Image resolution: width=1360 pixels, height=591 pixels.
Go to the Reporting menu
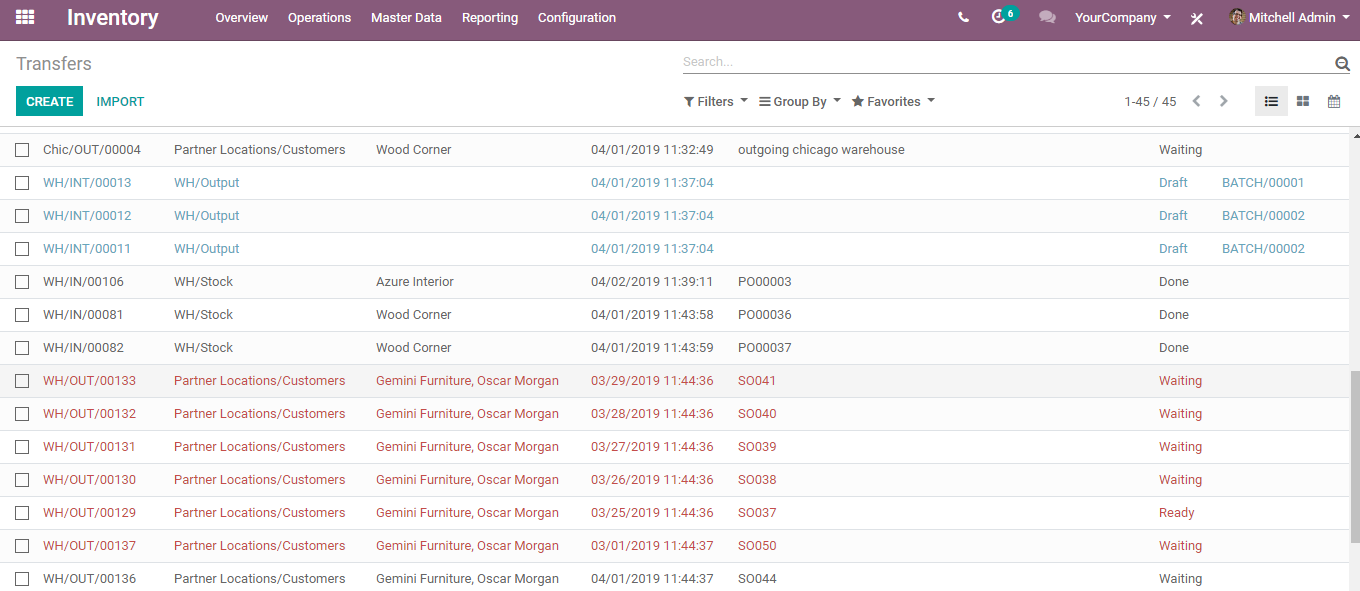(x=490, y=17)
